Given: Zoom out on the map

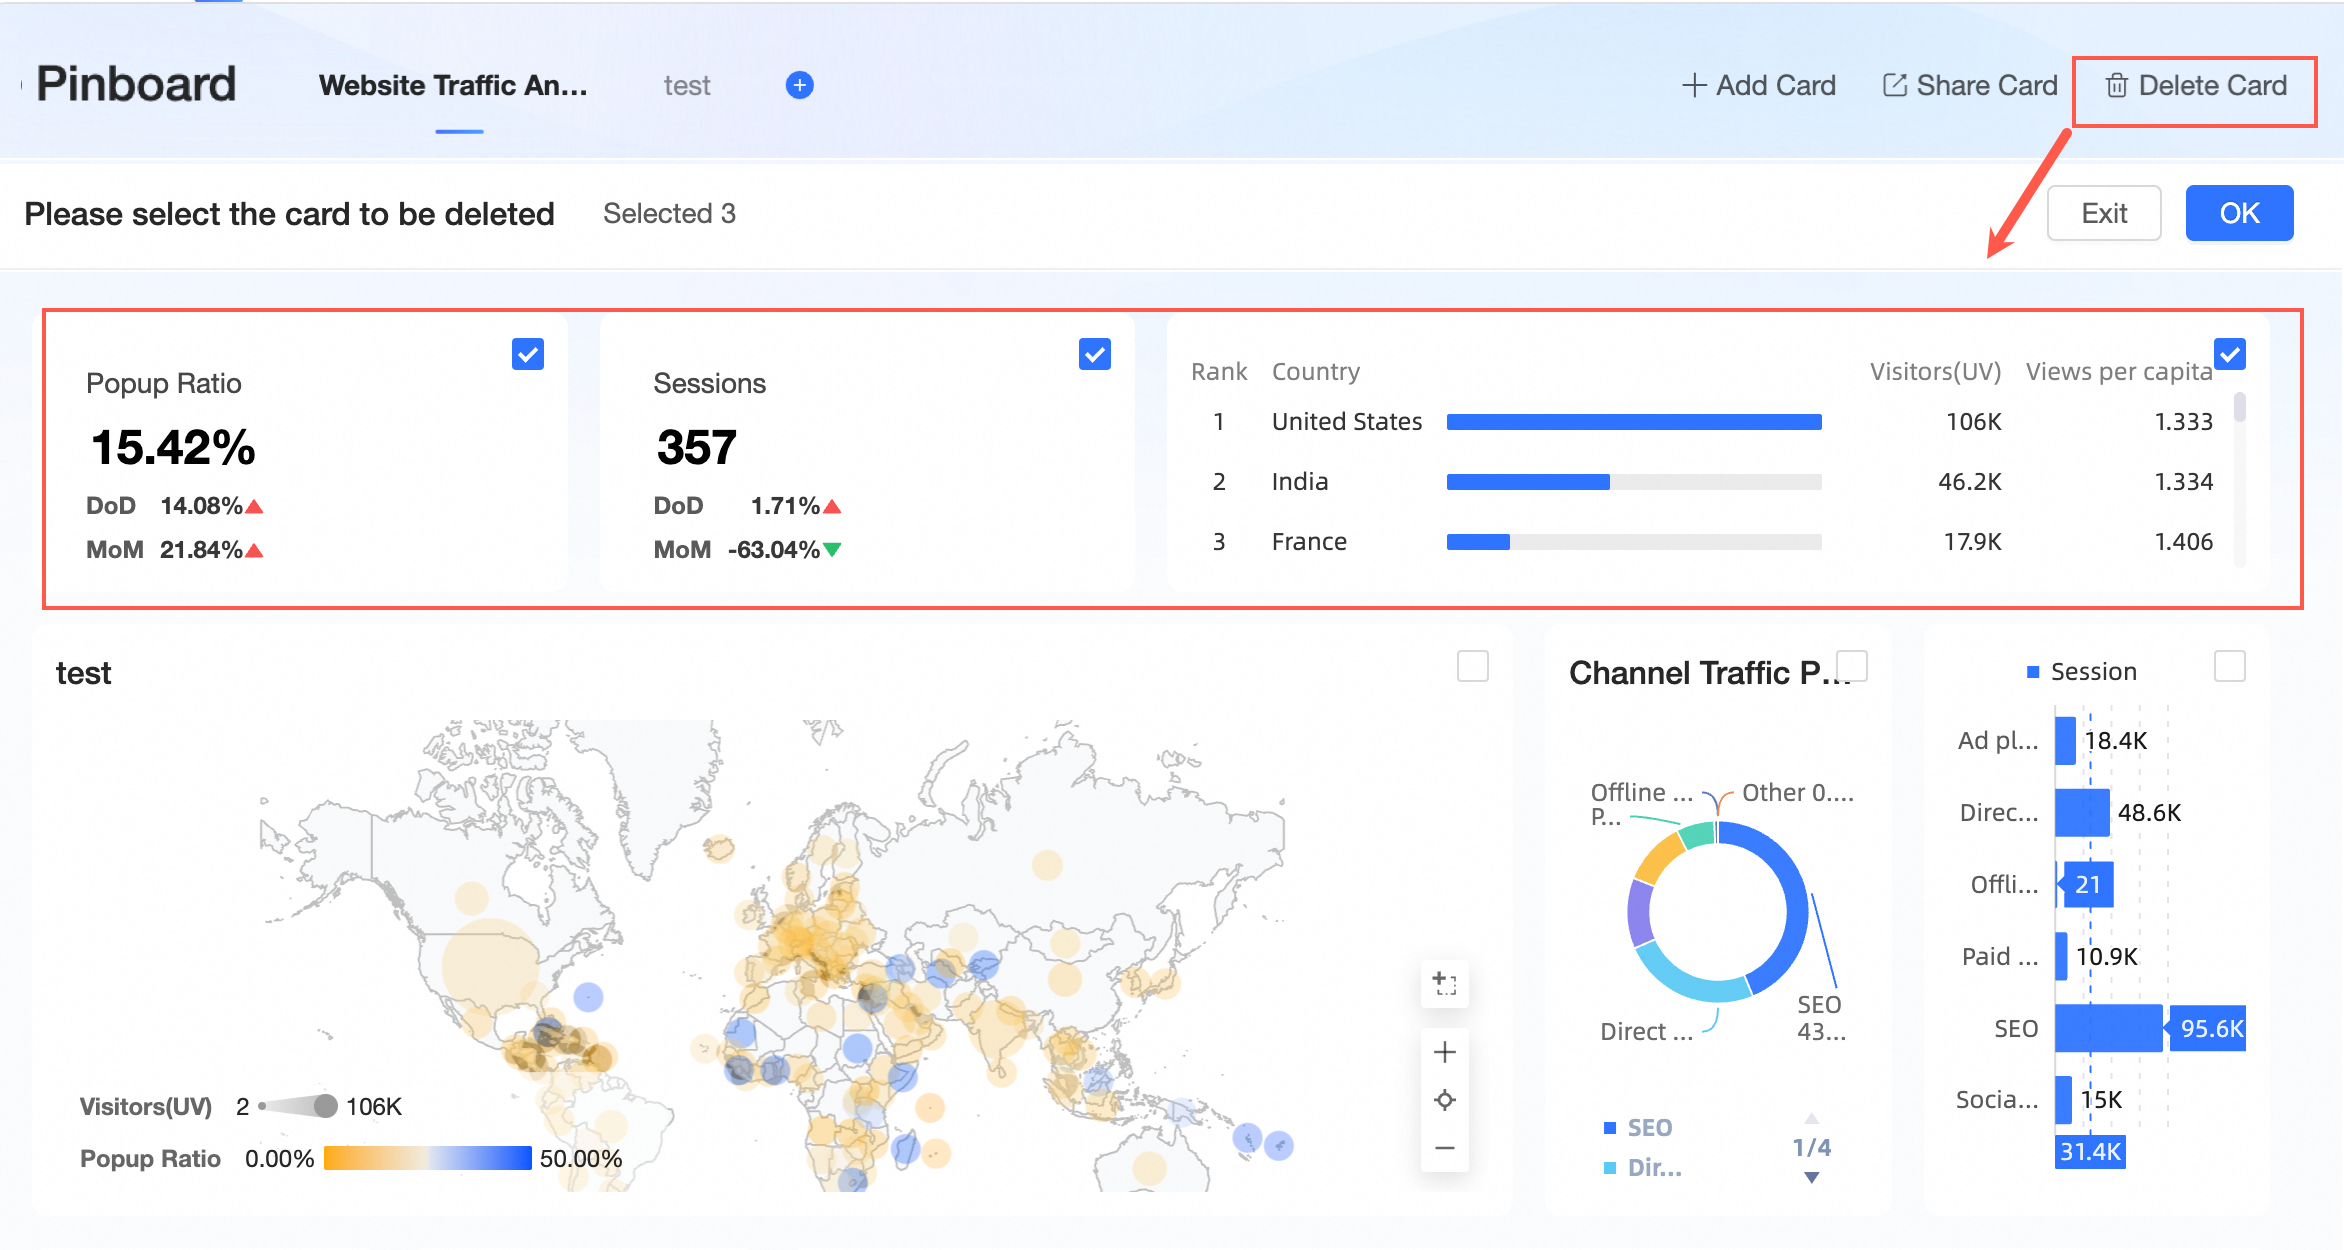Looking at the screenshot, I should [x=1444, y=1148].
